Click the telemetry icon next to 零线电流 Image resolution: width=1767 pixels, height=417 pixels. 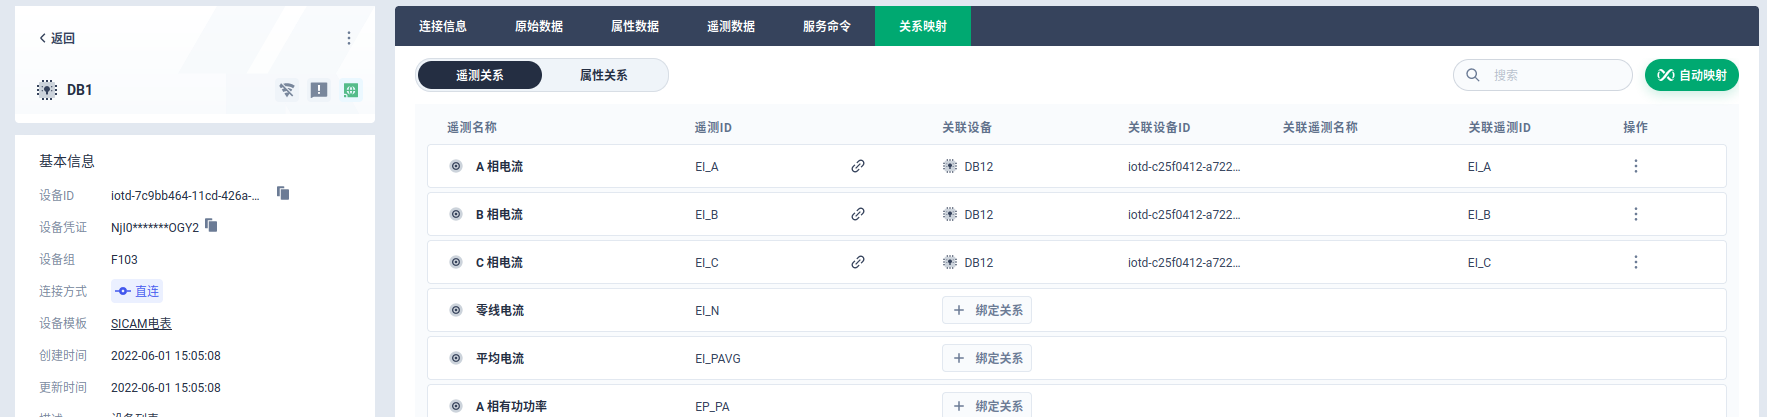pos(456,310)
